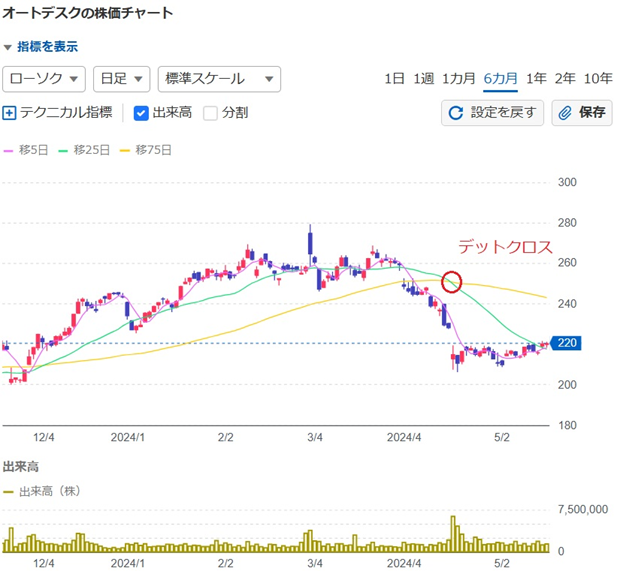
Task: Select the 1年 period tab
Action: (x=536, y=79)
